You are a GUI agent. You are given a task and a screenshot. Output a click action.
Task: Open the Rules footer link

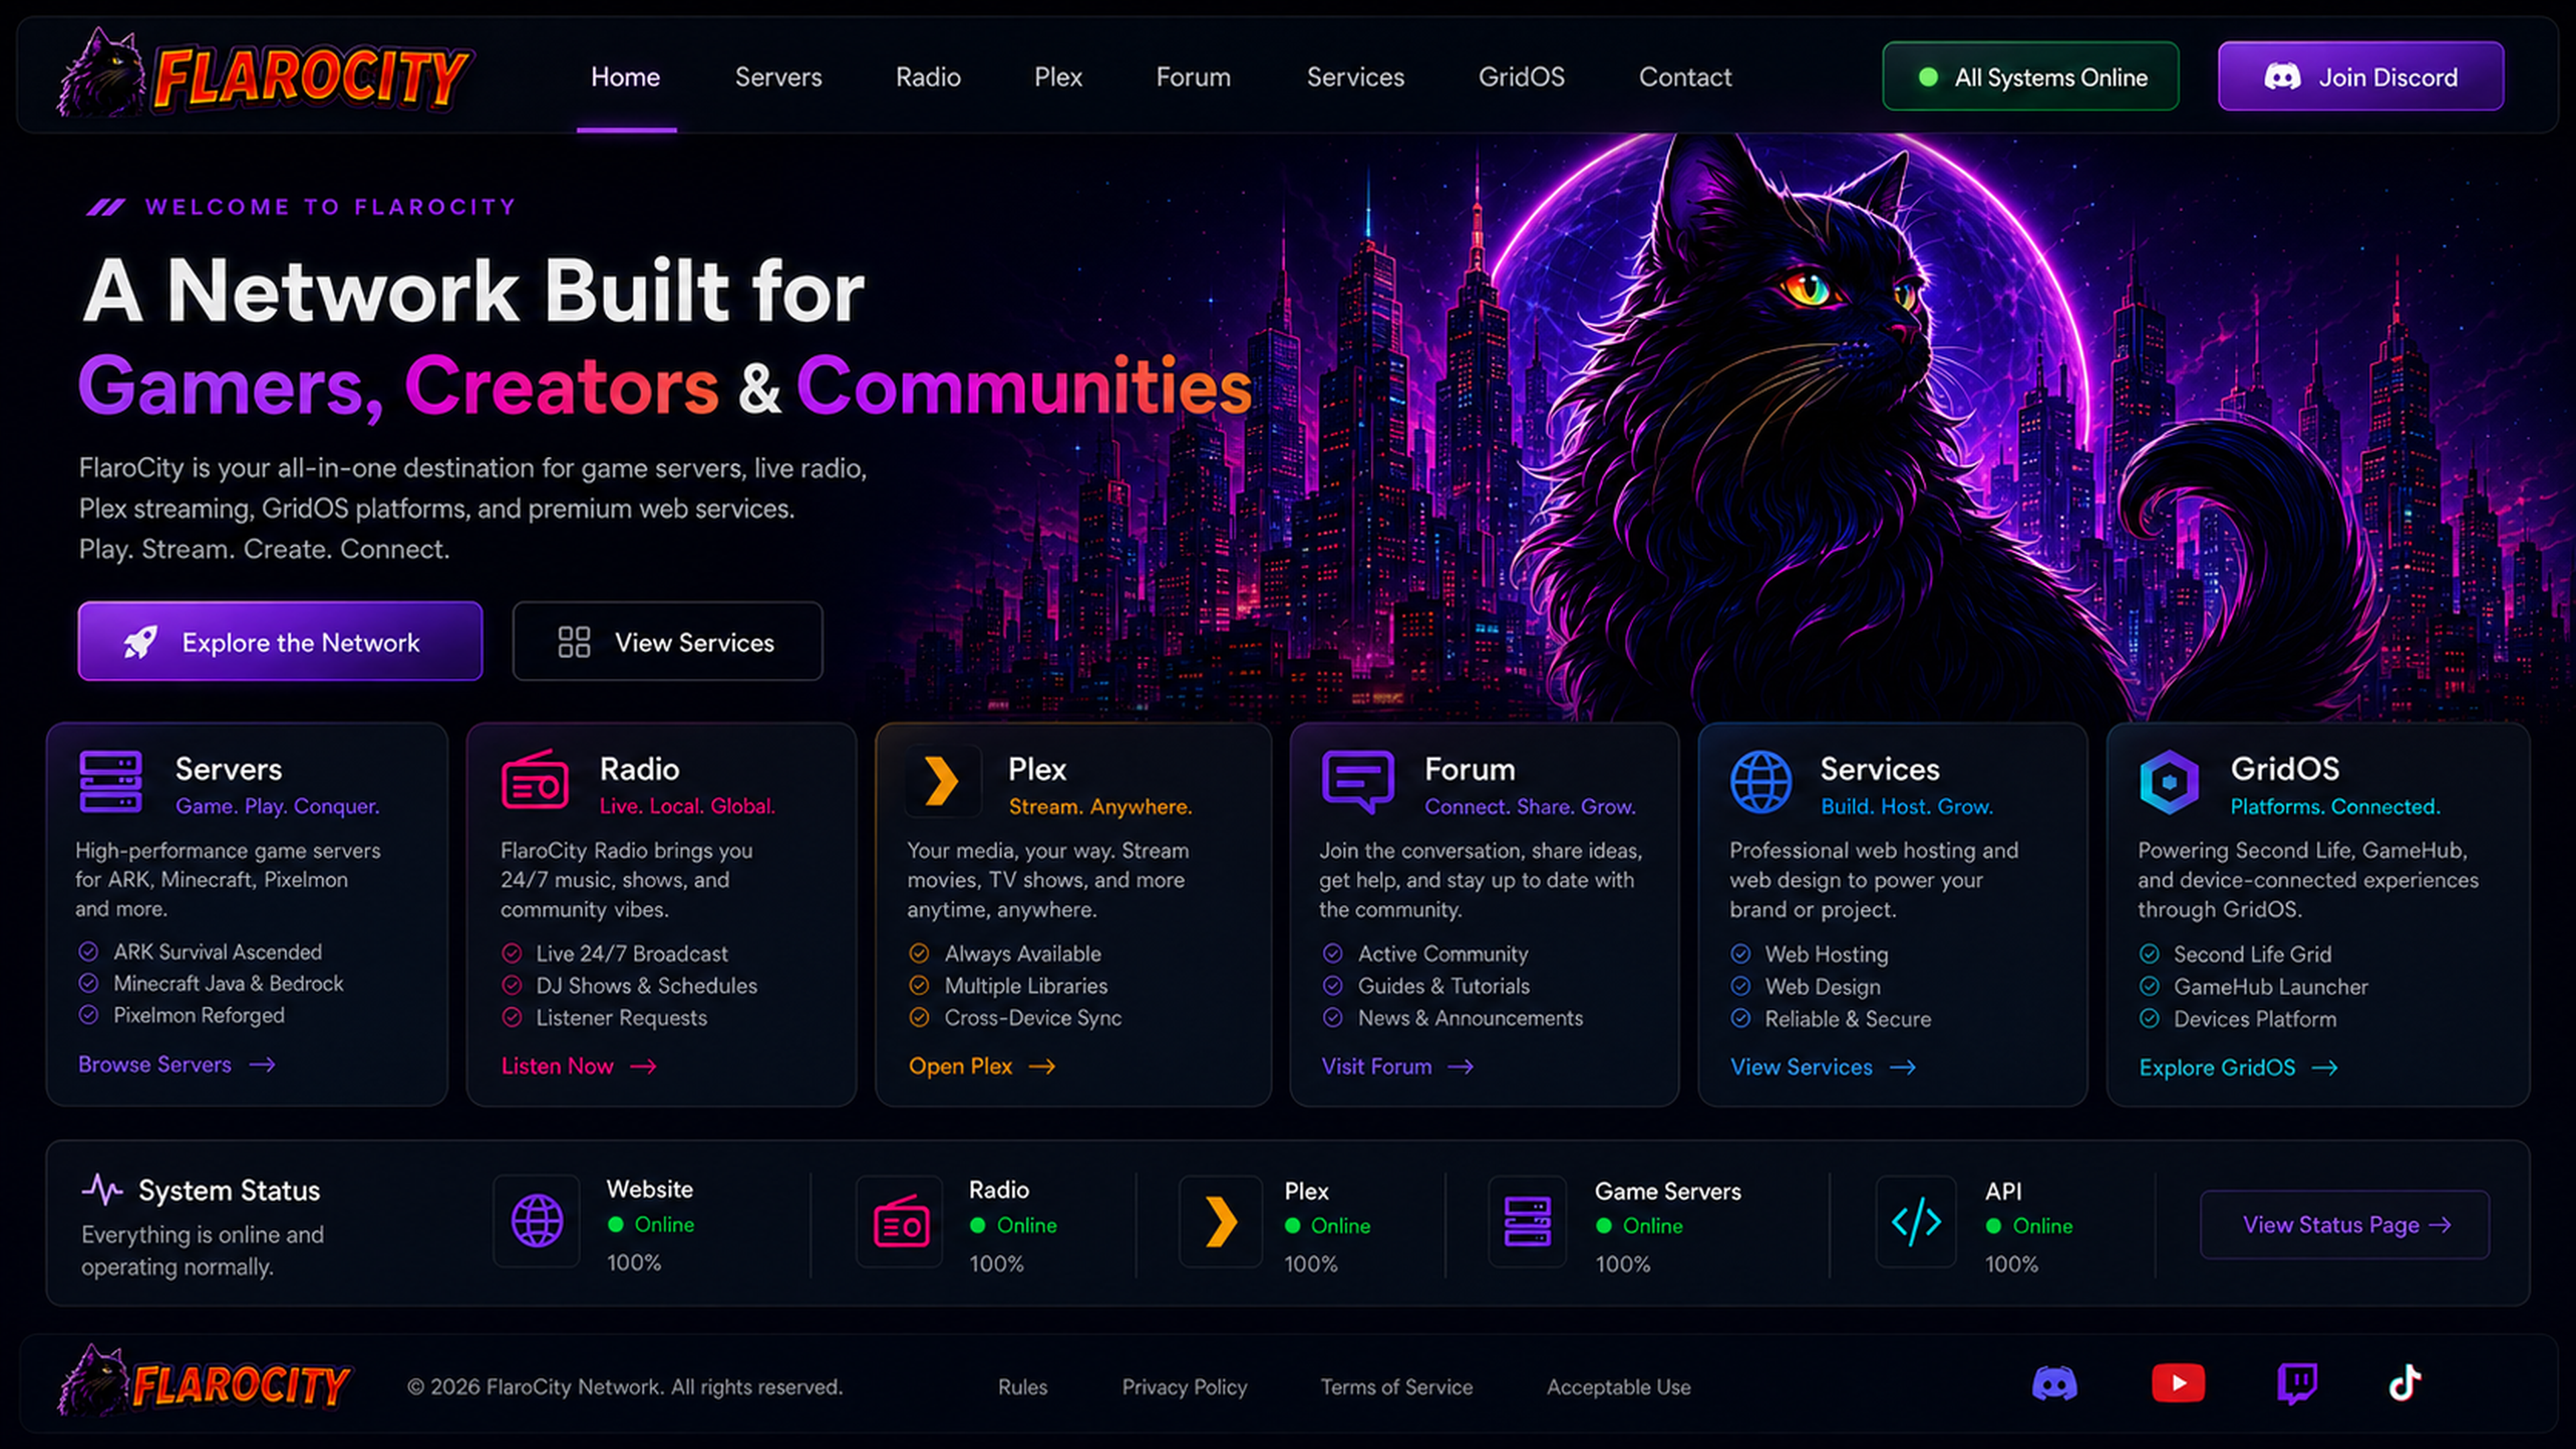click(1022, 1387)
